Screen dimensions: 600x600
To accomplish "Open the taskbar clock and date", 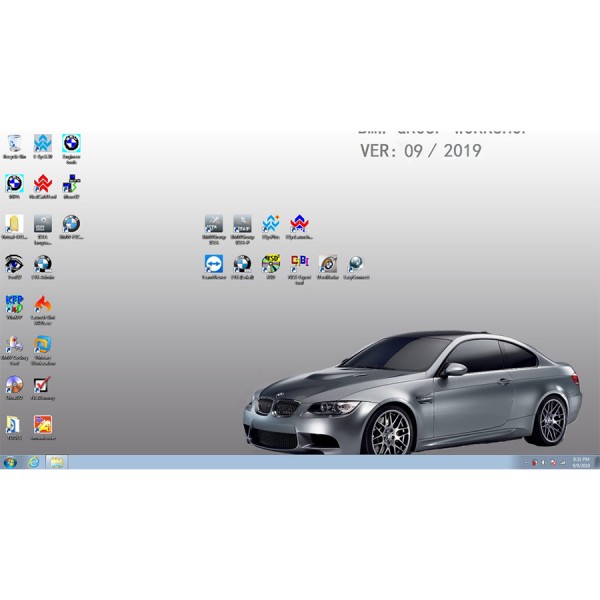I will pyautogui.click(x=581, y=462).
